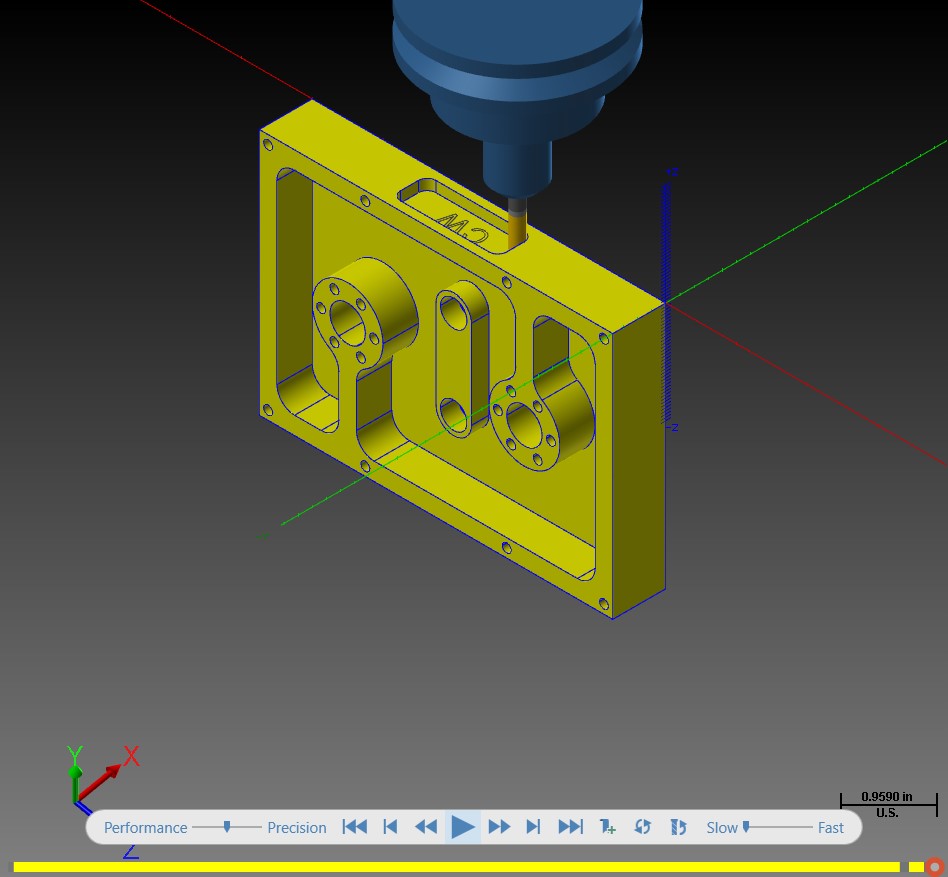Toggle the loop playback icon
The height and width of the screenshot is (877, 948).
[643, 827]
